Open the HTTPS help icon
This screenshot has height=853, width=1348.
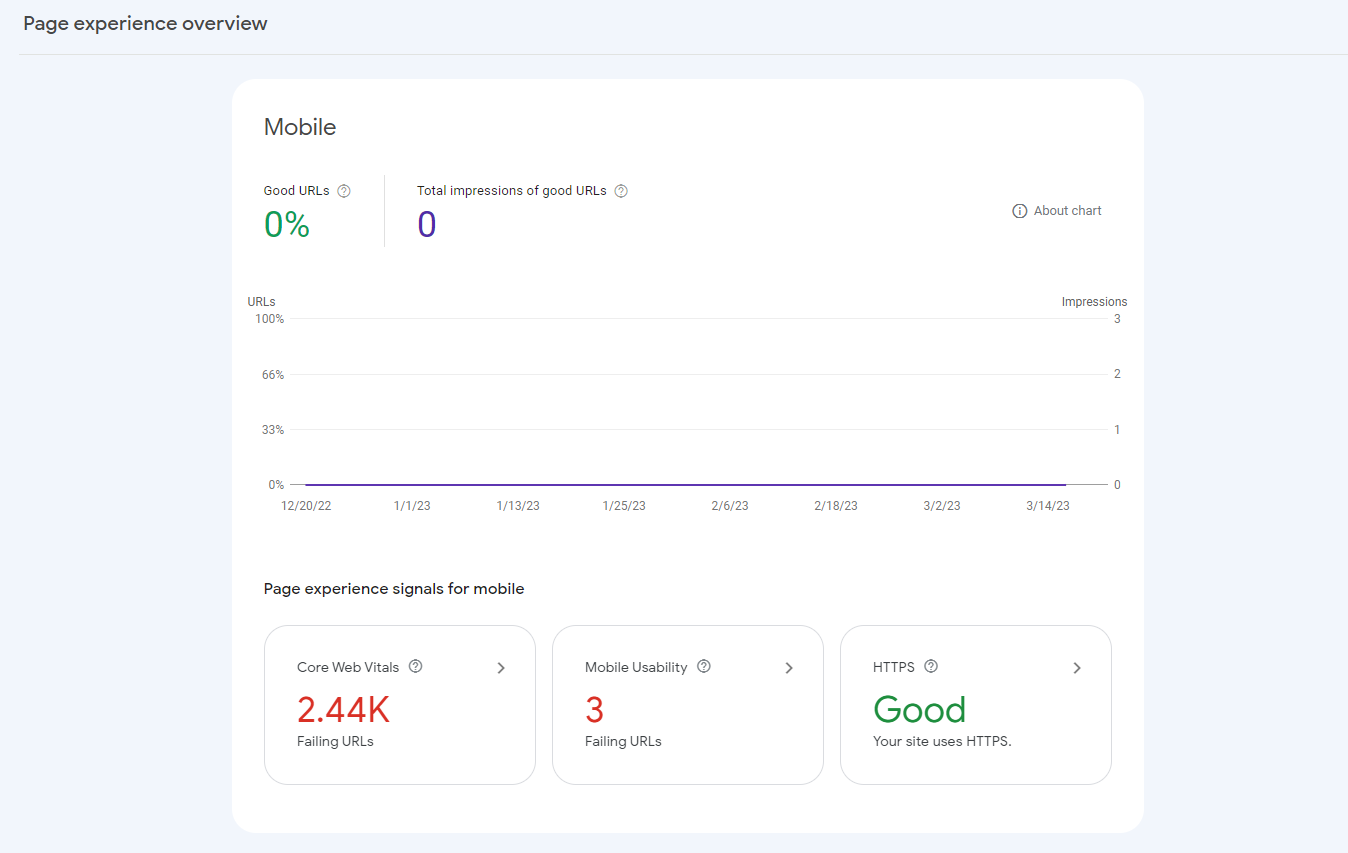point(931,666)
